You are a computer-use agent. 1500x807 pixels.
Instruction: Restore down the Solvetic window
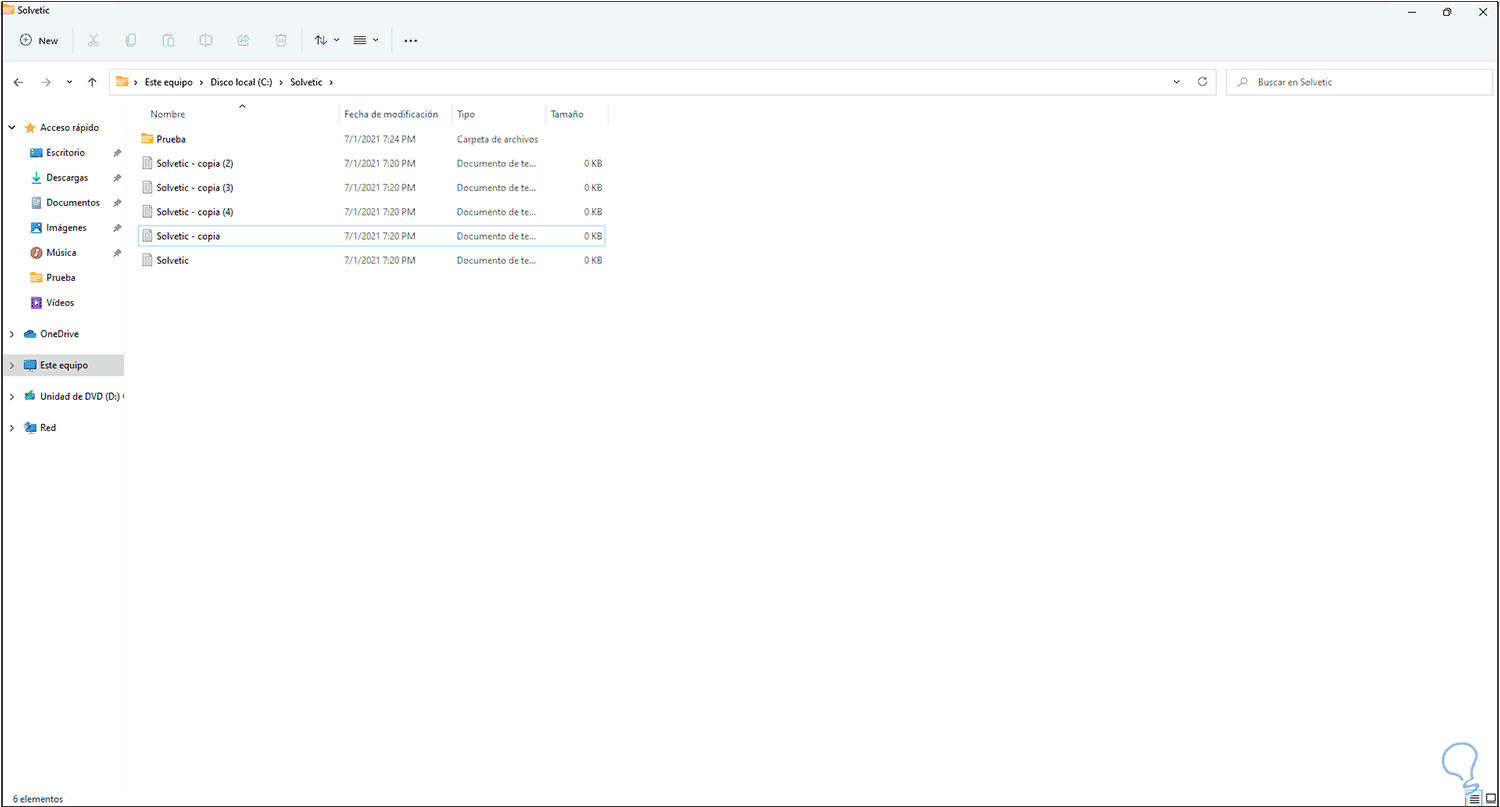coord(1447,11)
